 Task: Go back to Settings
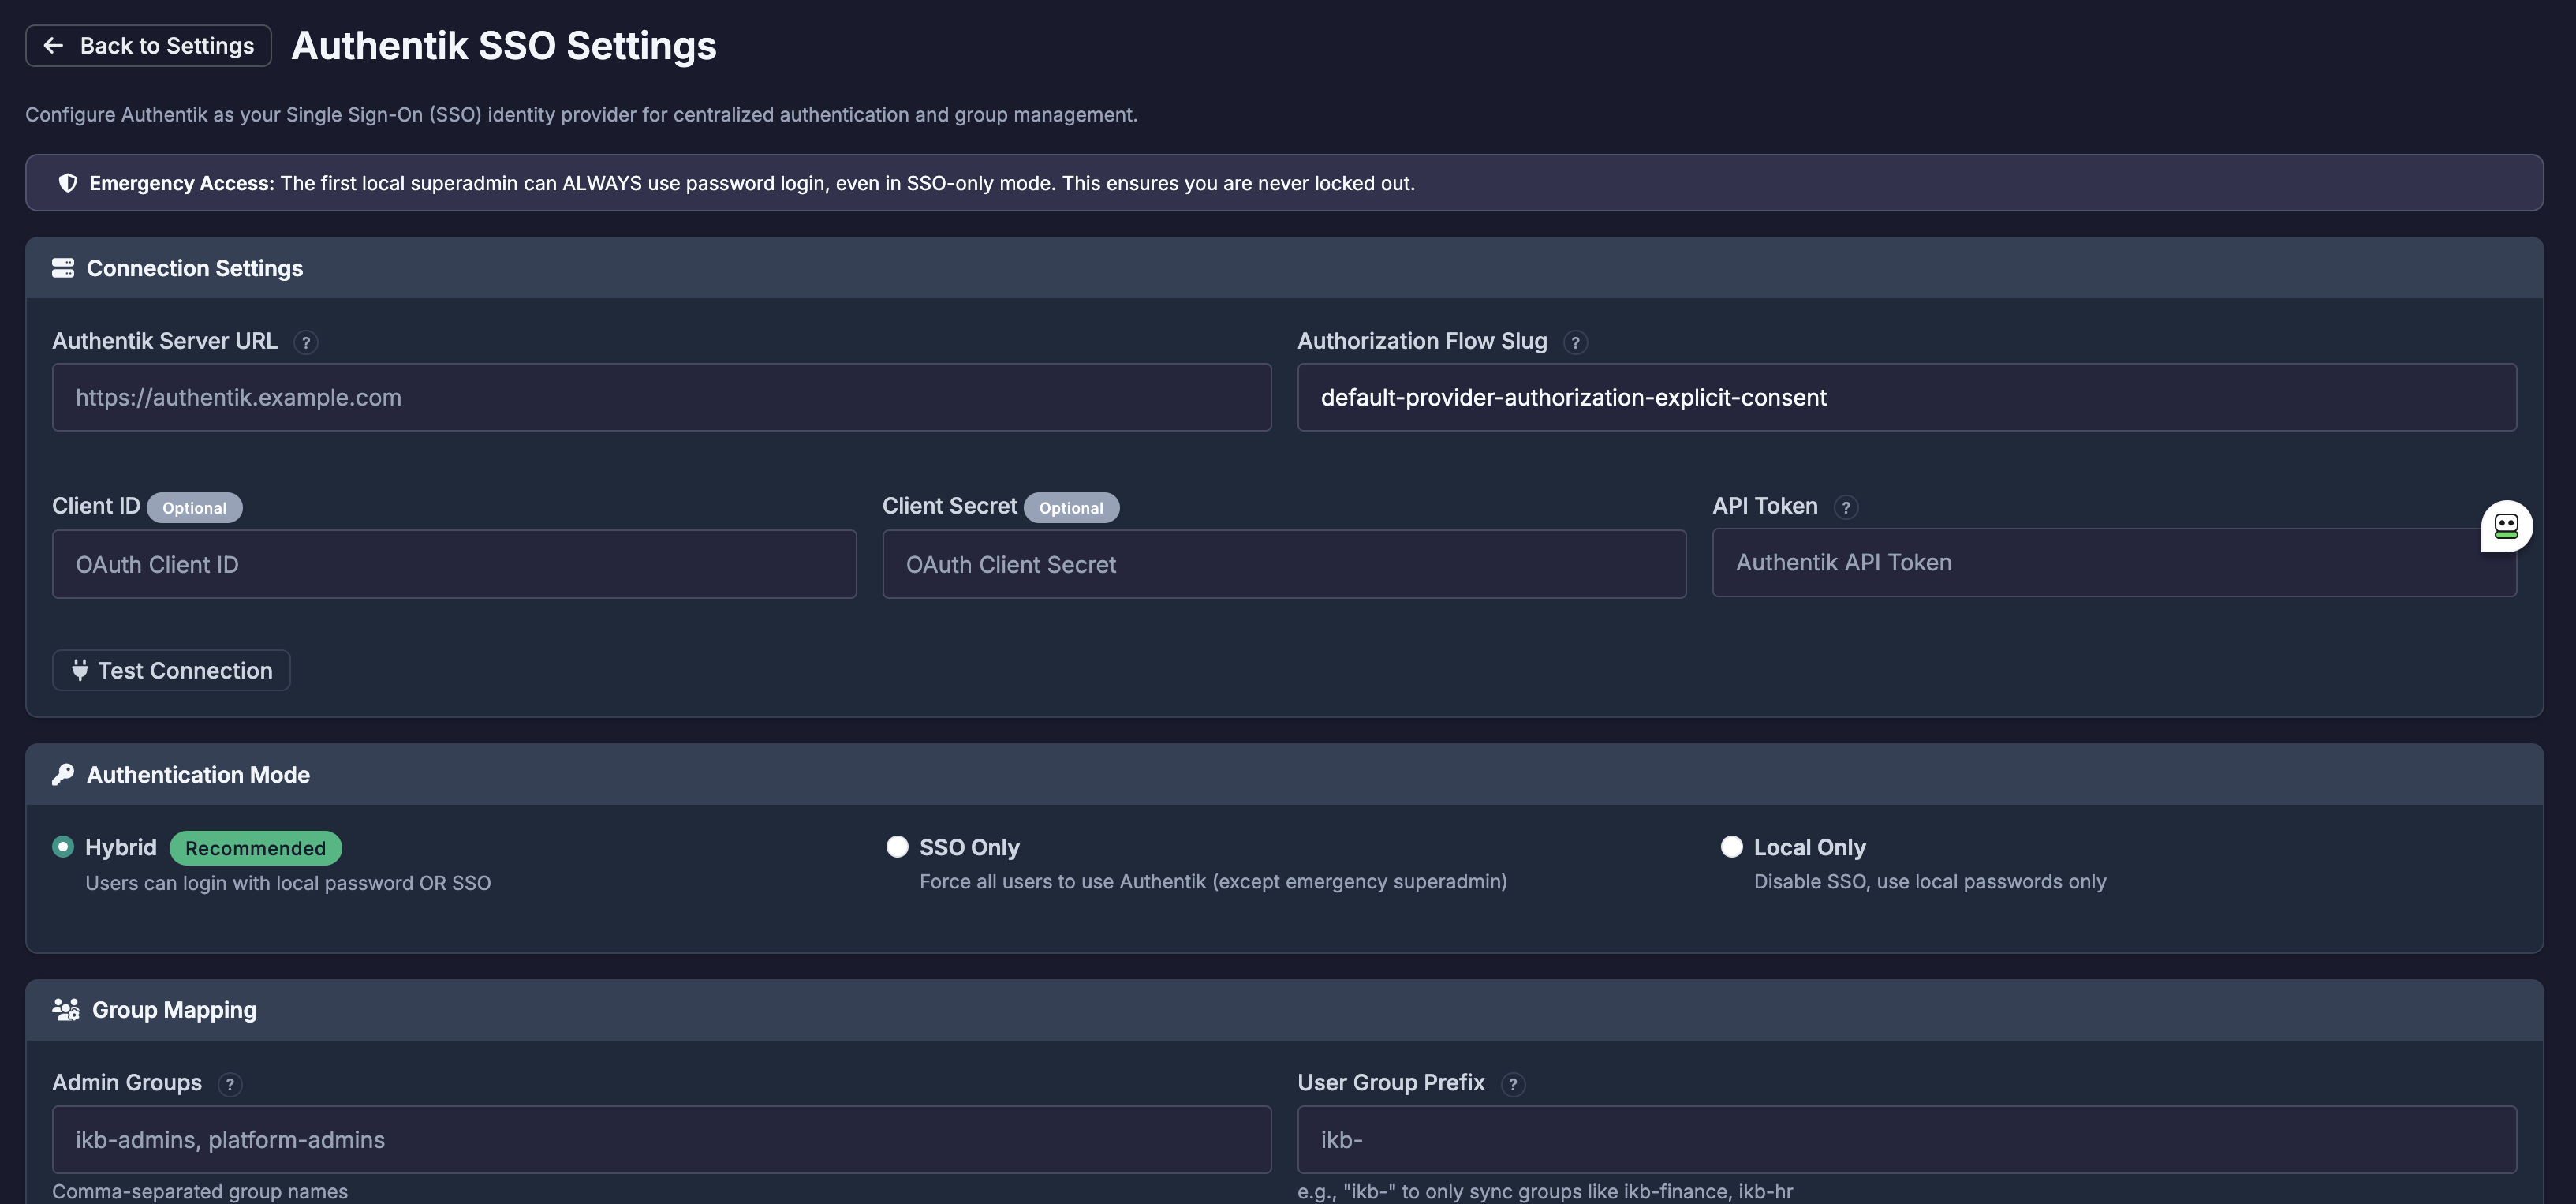pyautogui.click(x=148, y=46)
